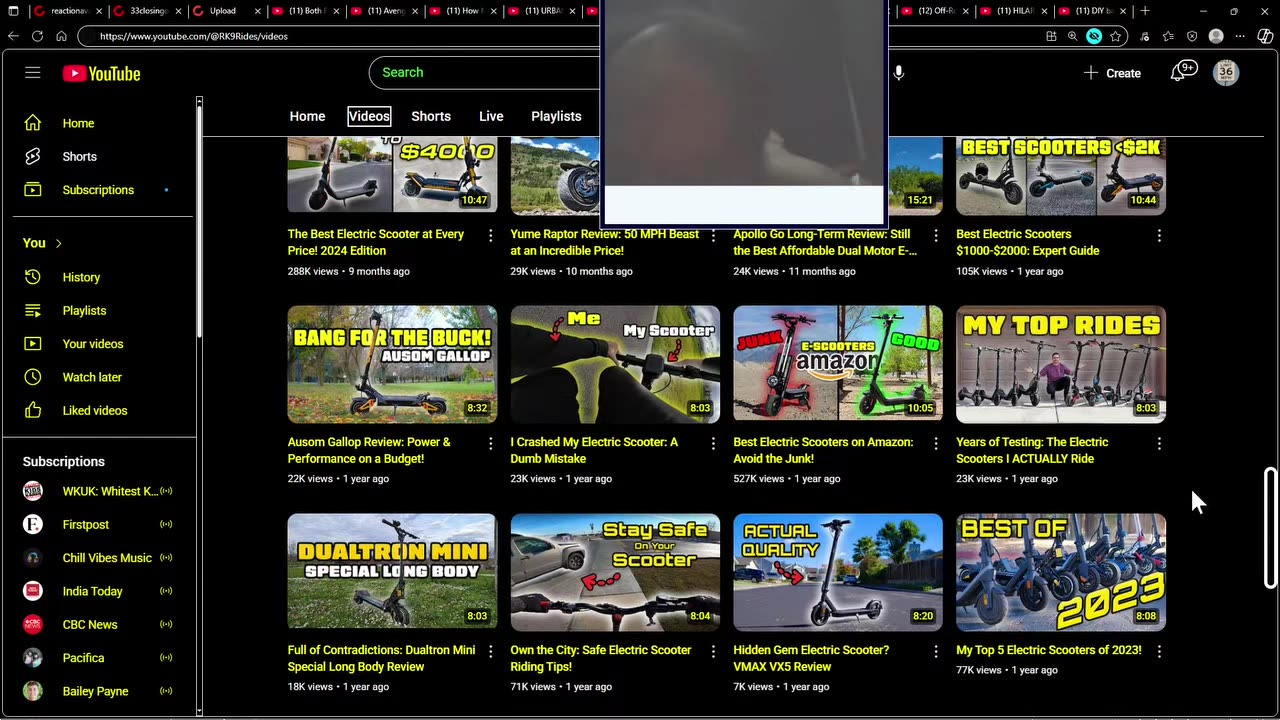Play the My Top Rides thumbnail
The image size is (1280, 720).
(1061, 364)
